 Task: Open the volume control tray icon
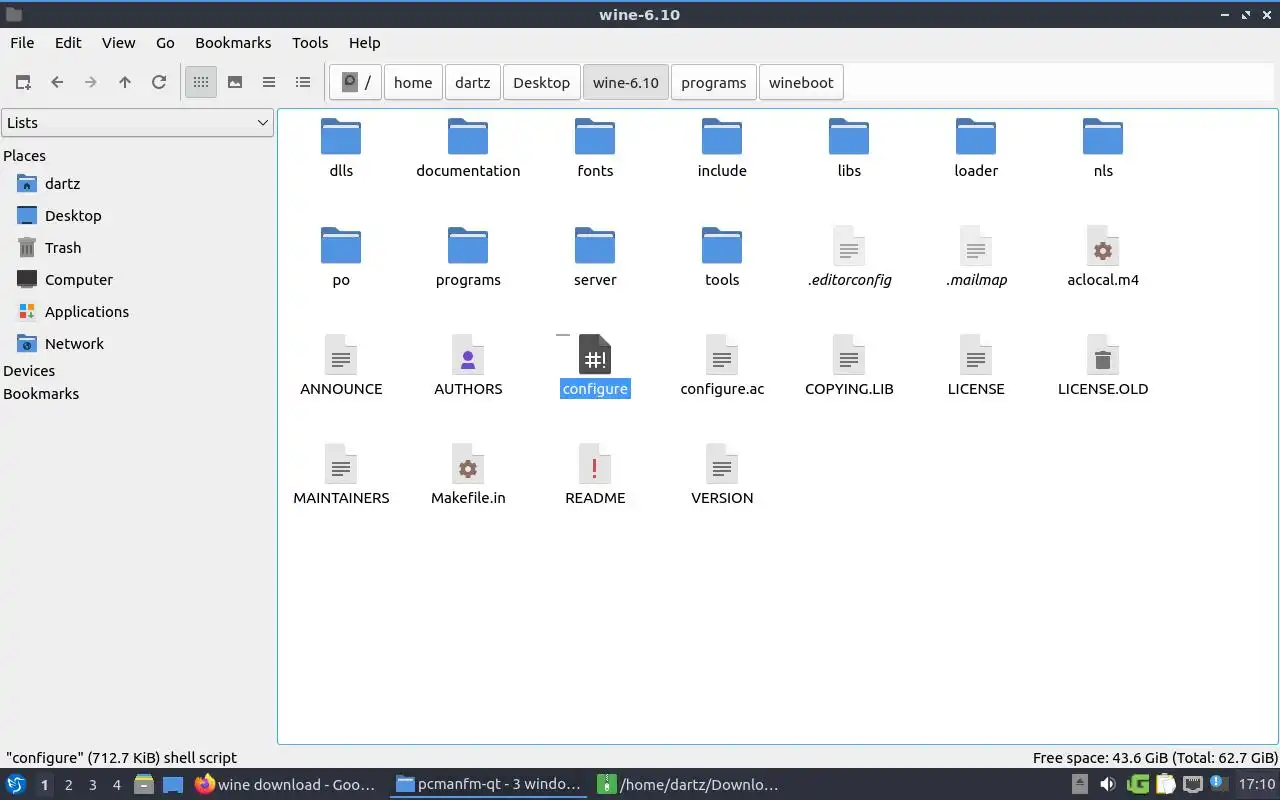[x=1108, y=785]
